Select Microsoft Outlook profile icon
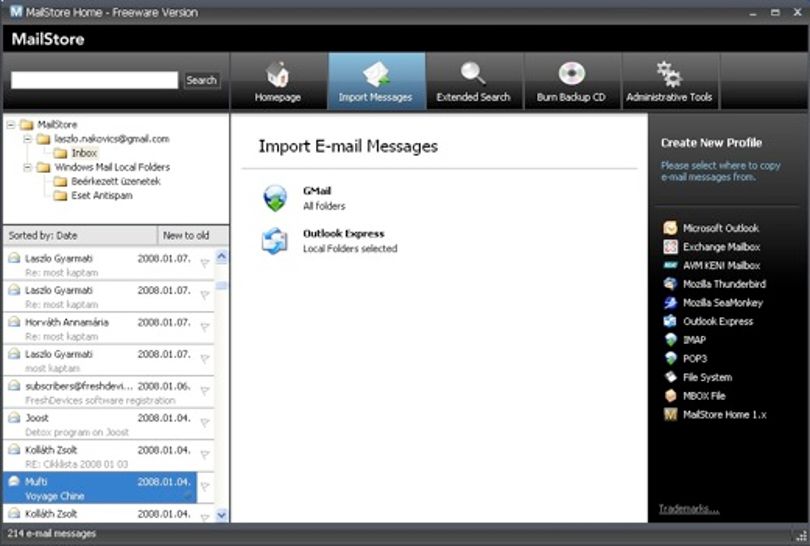 [x=671, y=228]
